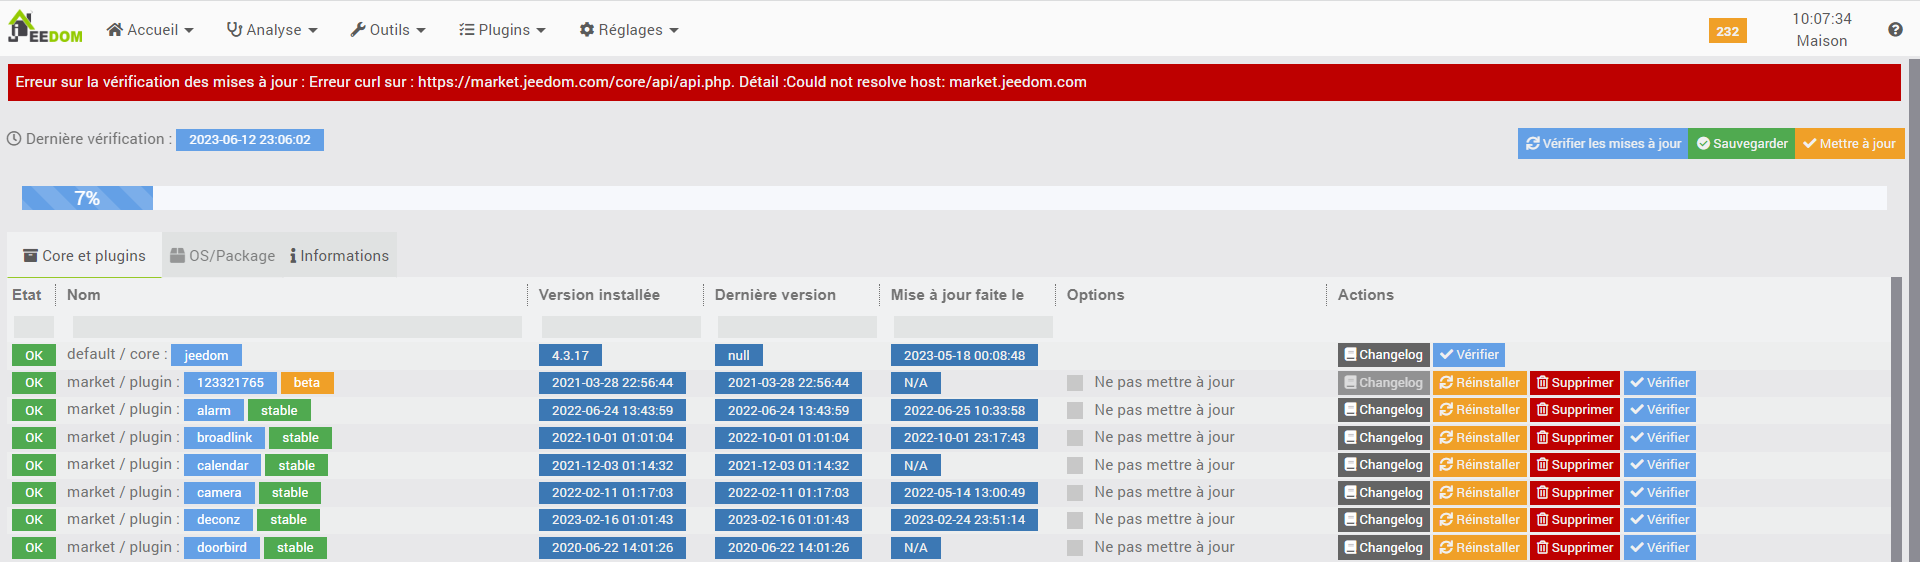The height and width of the screenshot is (562, 1920).
Task: Click the Jeedom logo icon
Action: tap(45, 27)
